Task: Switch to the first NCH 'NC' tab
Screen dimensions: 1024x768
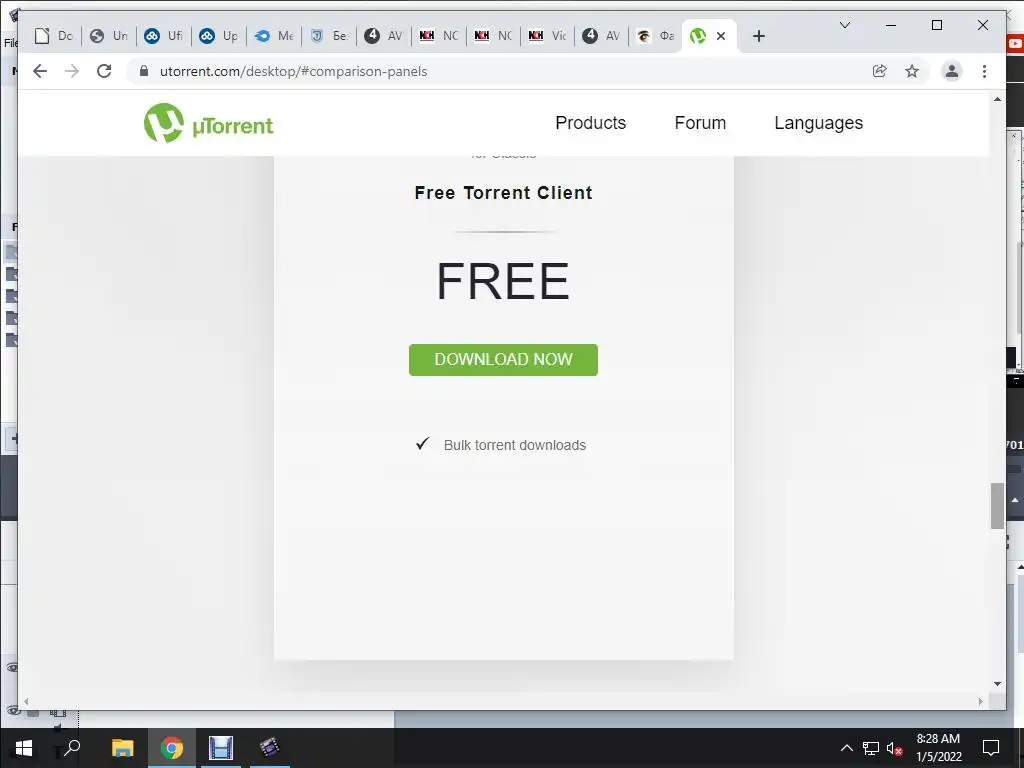Action: click(438, 36)
